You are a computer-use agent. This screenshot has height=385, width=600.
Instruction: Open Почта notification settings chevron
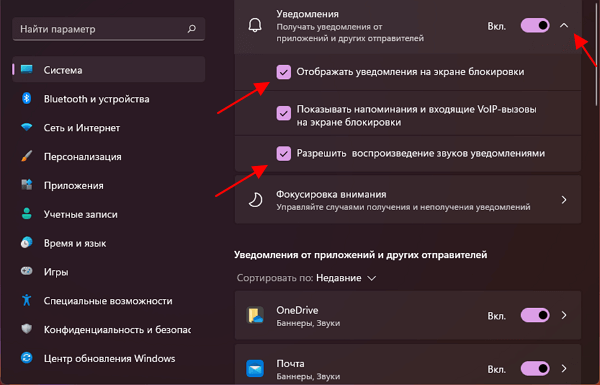(x=564, y=369)
